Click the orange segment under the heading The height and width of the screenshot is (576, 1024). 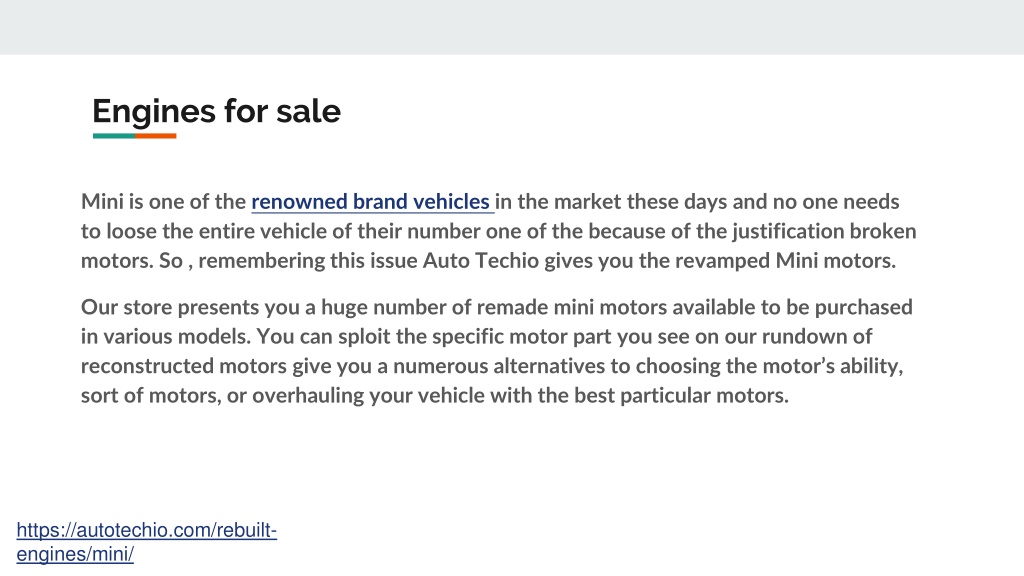[x=156, y=136]
